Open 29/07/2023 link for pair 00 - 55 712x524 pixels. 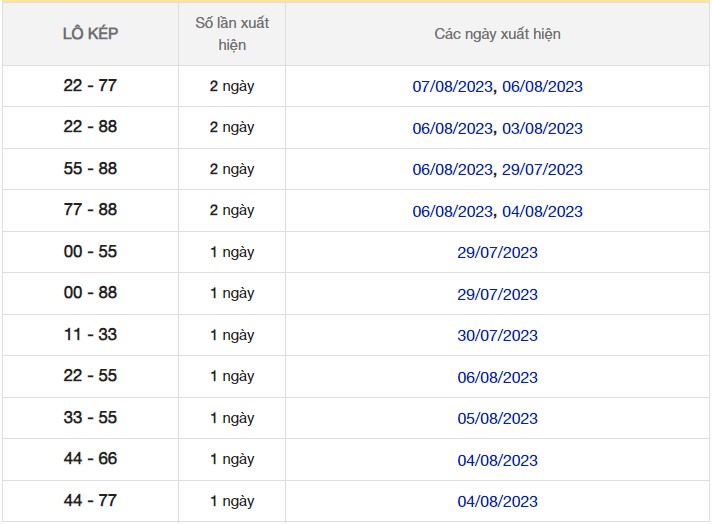[x=497, y=253]
